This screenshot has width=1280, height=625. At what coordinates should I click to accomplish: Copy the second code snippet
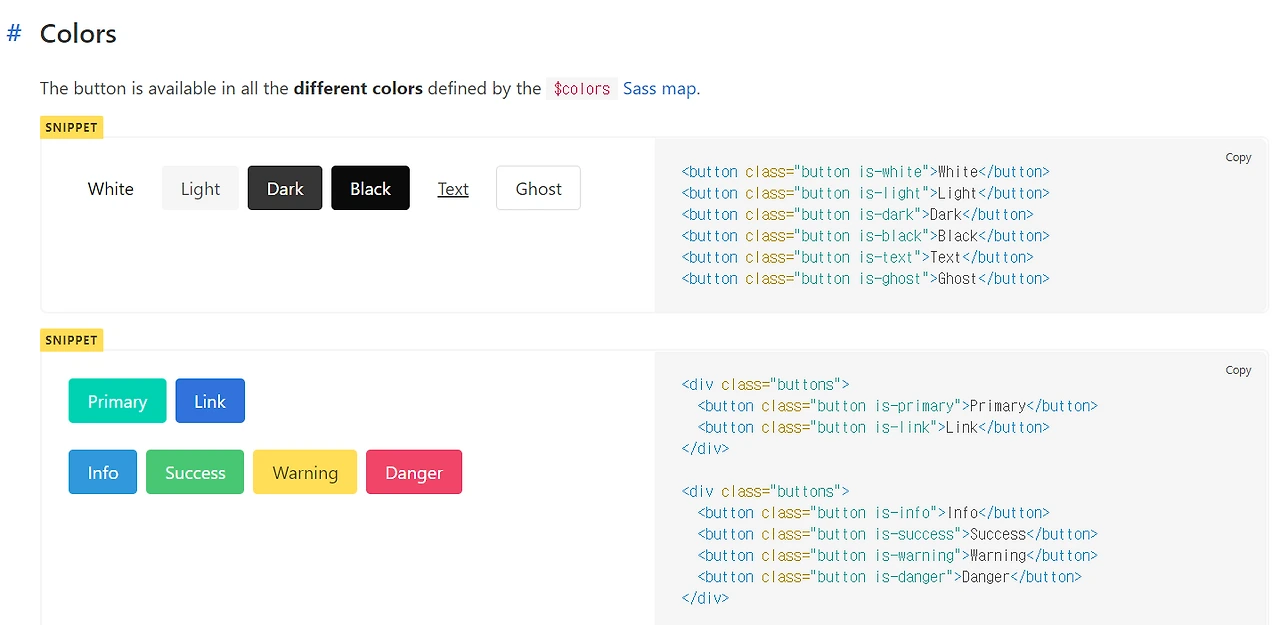tap(1238, 370)
